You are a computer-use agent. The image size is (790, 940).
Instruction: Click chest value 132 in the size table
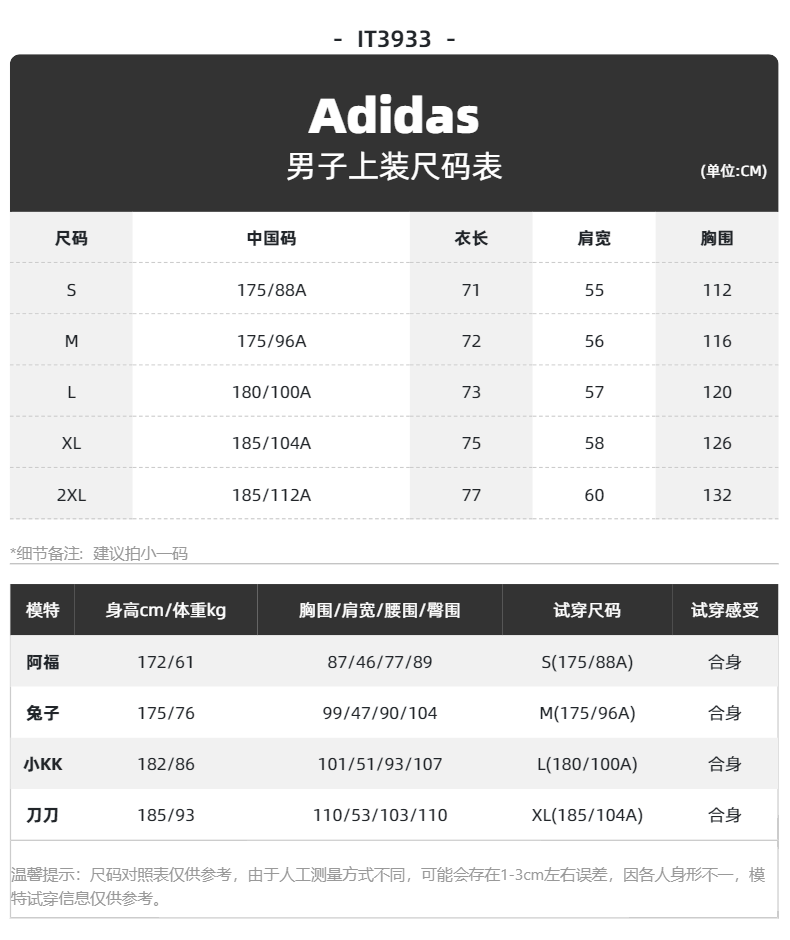[x=717, y=495]
